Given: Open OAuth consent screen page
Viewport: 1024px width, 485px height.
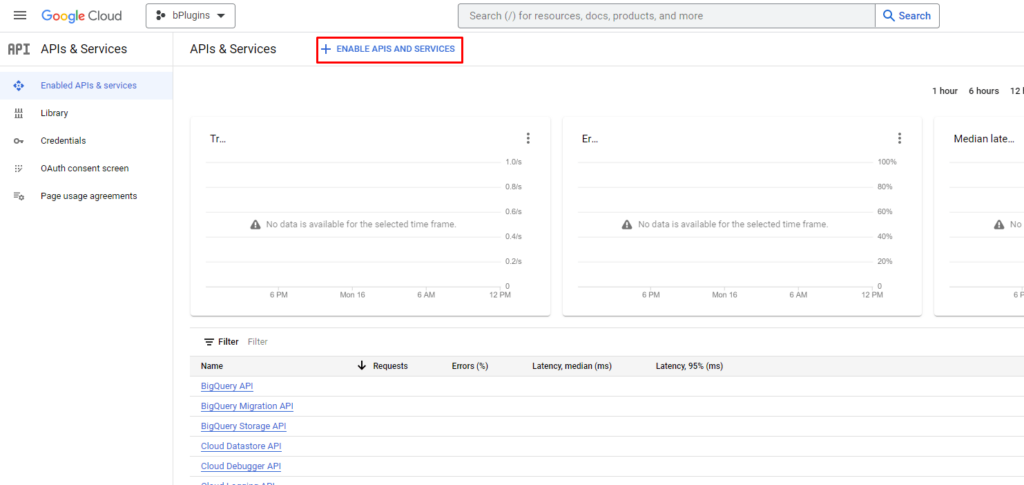Looking at the screenshot, I should tap(86, 168).
